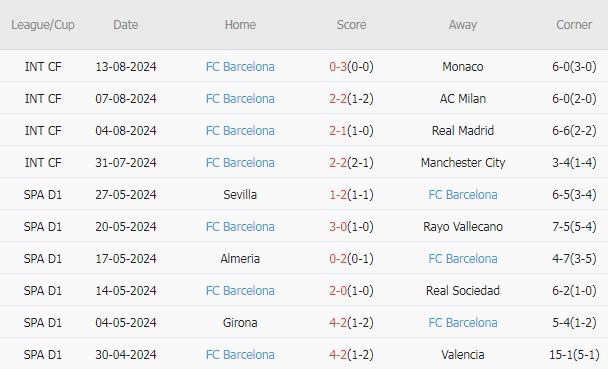Open Manchester City team entry
The image size is (608, 369).
point(463,162)
